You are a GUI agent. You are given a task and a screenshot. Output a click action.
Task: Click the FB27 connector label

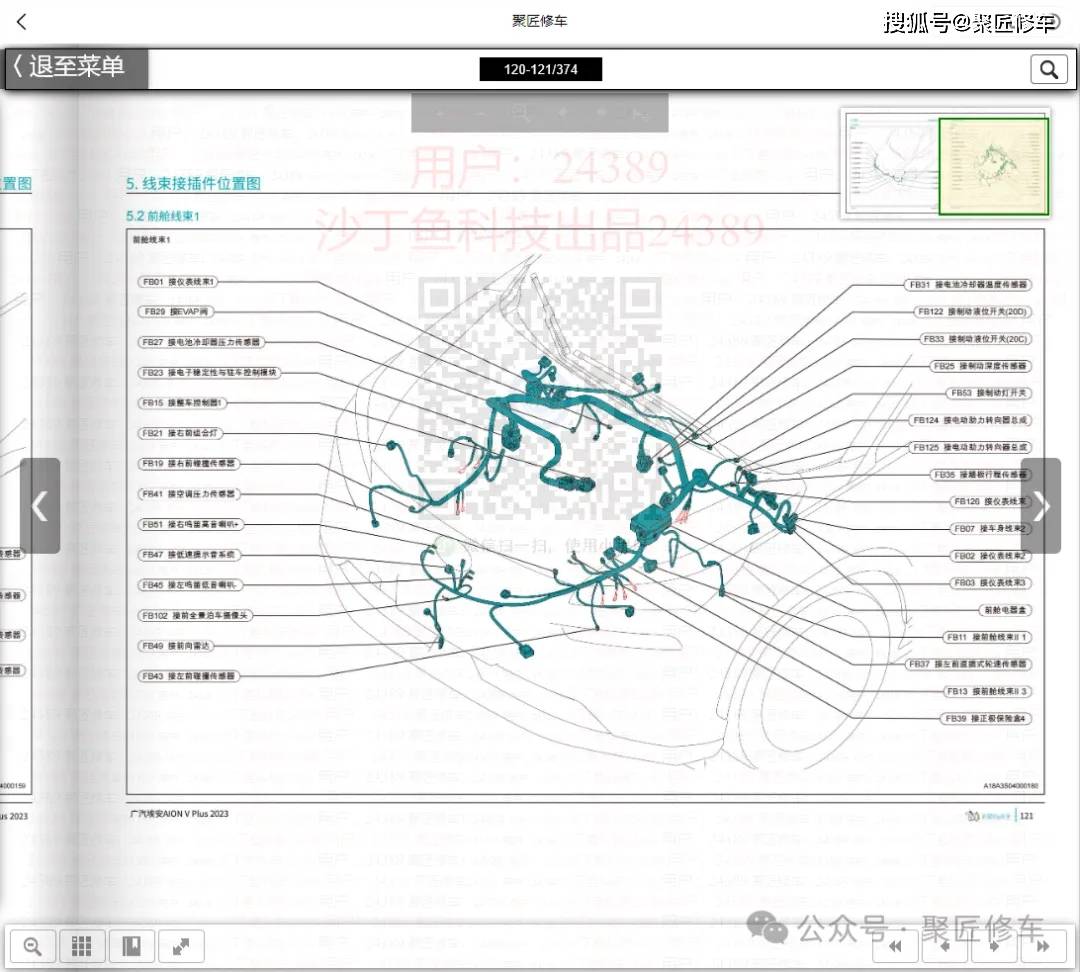[201, 342]
